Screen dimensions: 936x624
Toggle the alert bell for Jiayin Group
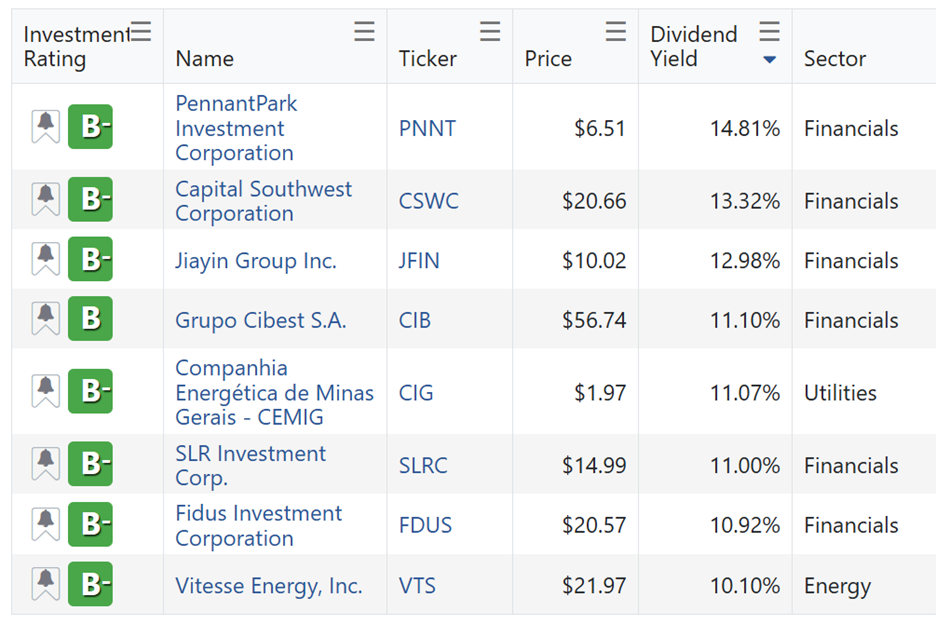pos(46,260)
